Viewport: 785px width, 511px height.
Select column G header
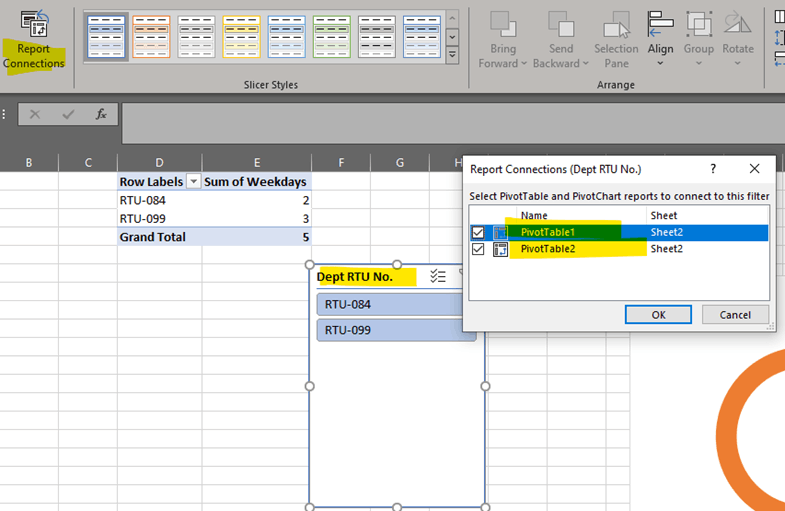400,163
